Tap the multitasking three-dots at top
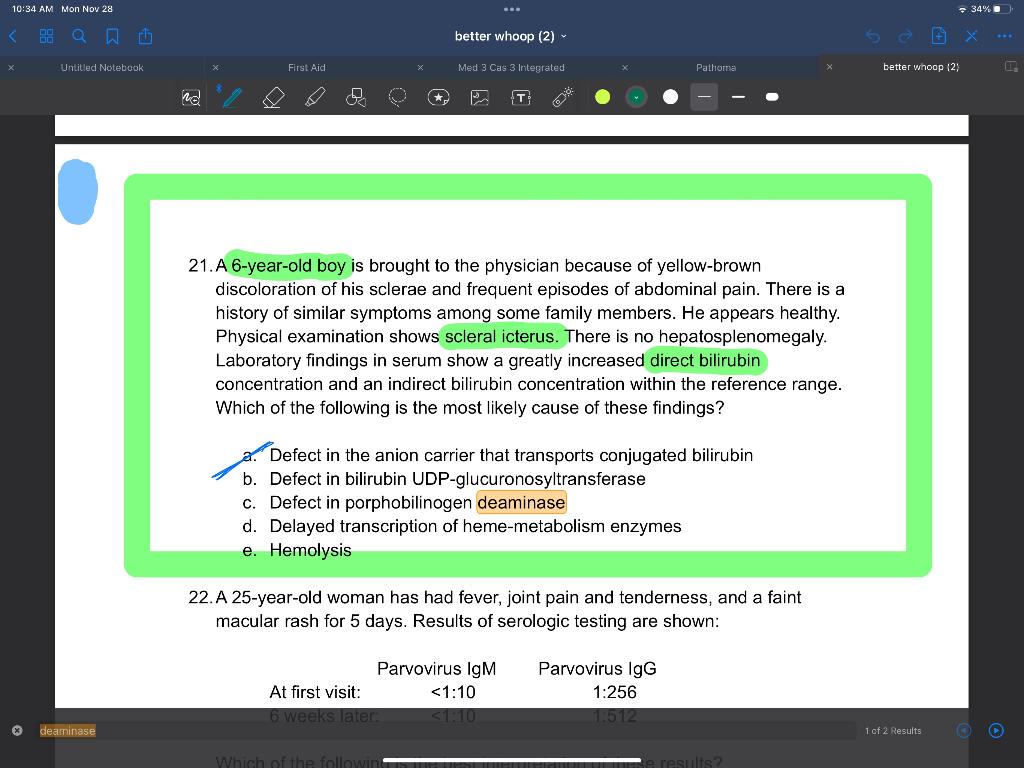This screenshot has height=768, width=1024. coord(512,9)
